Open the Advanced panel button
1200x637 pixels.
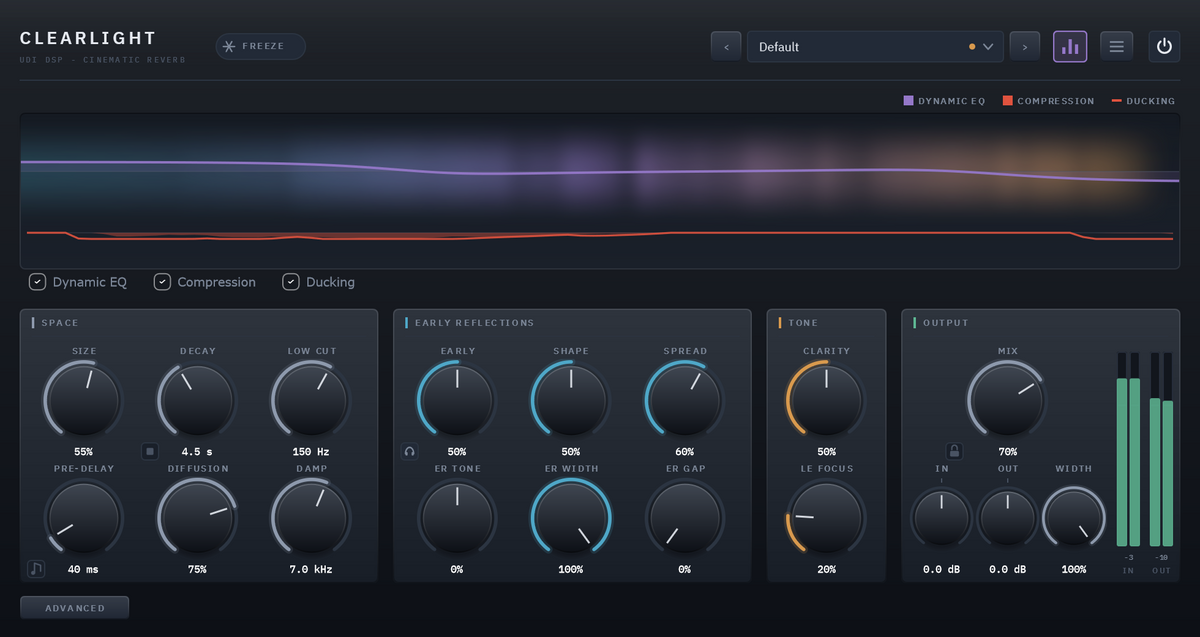click(x=75, y=608)
